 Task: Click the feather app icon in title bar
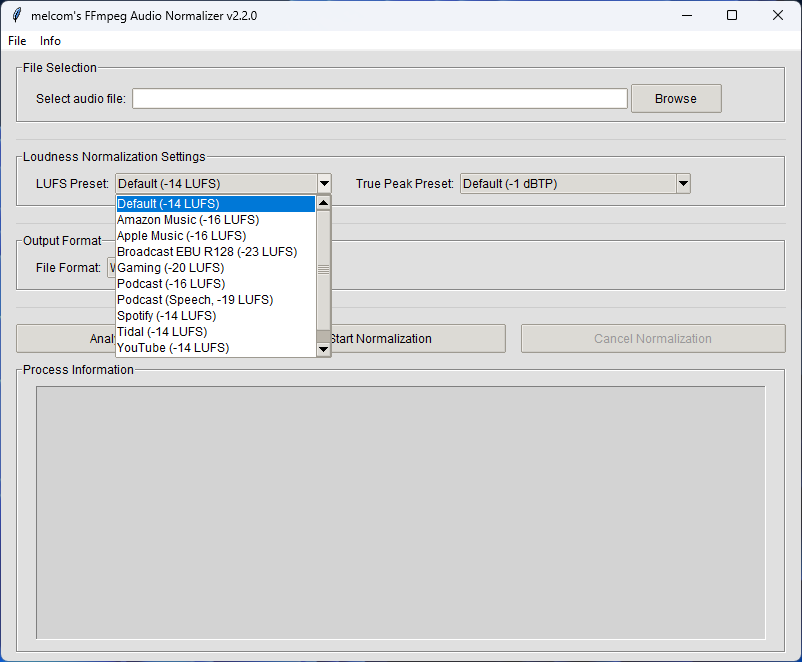point(16,15)
